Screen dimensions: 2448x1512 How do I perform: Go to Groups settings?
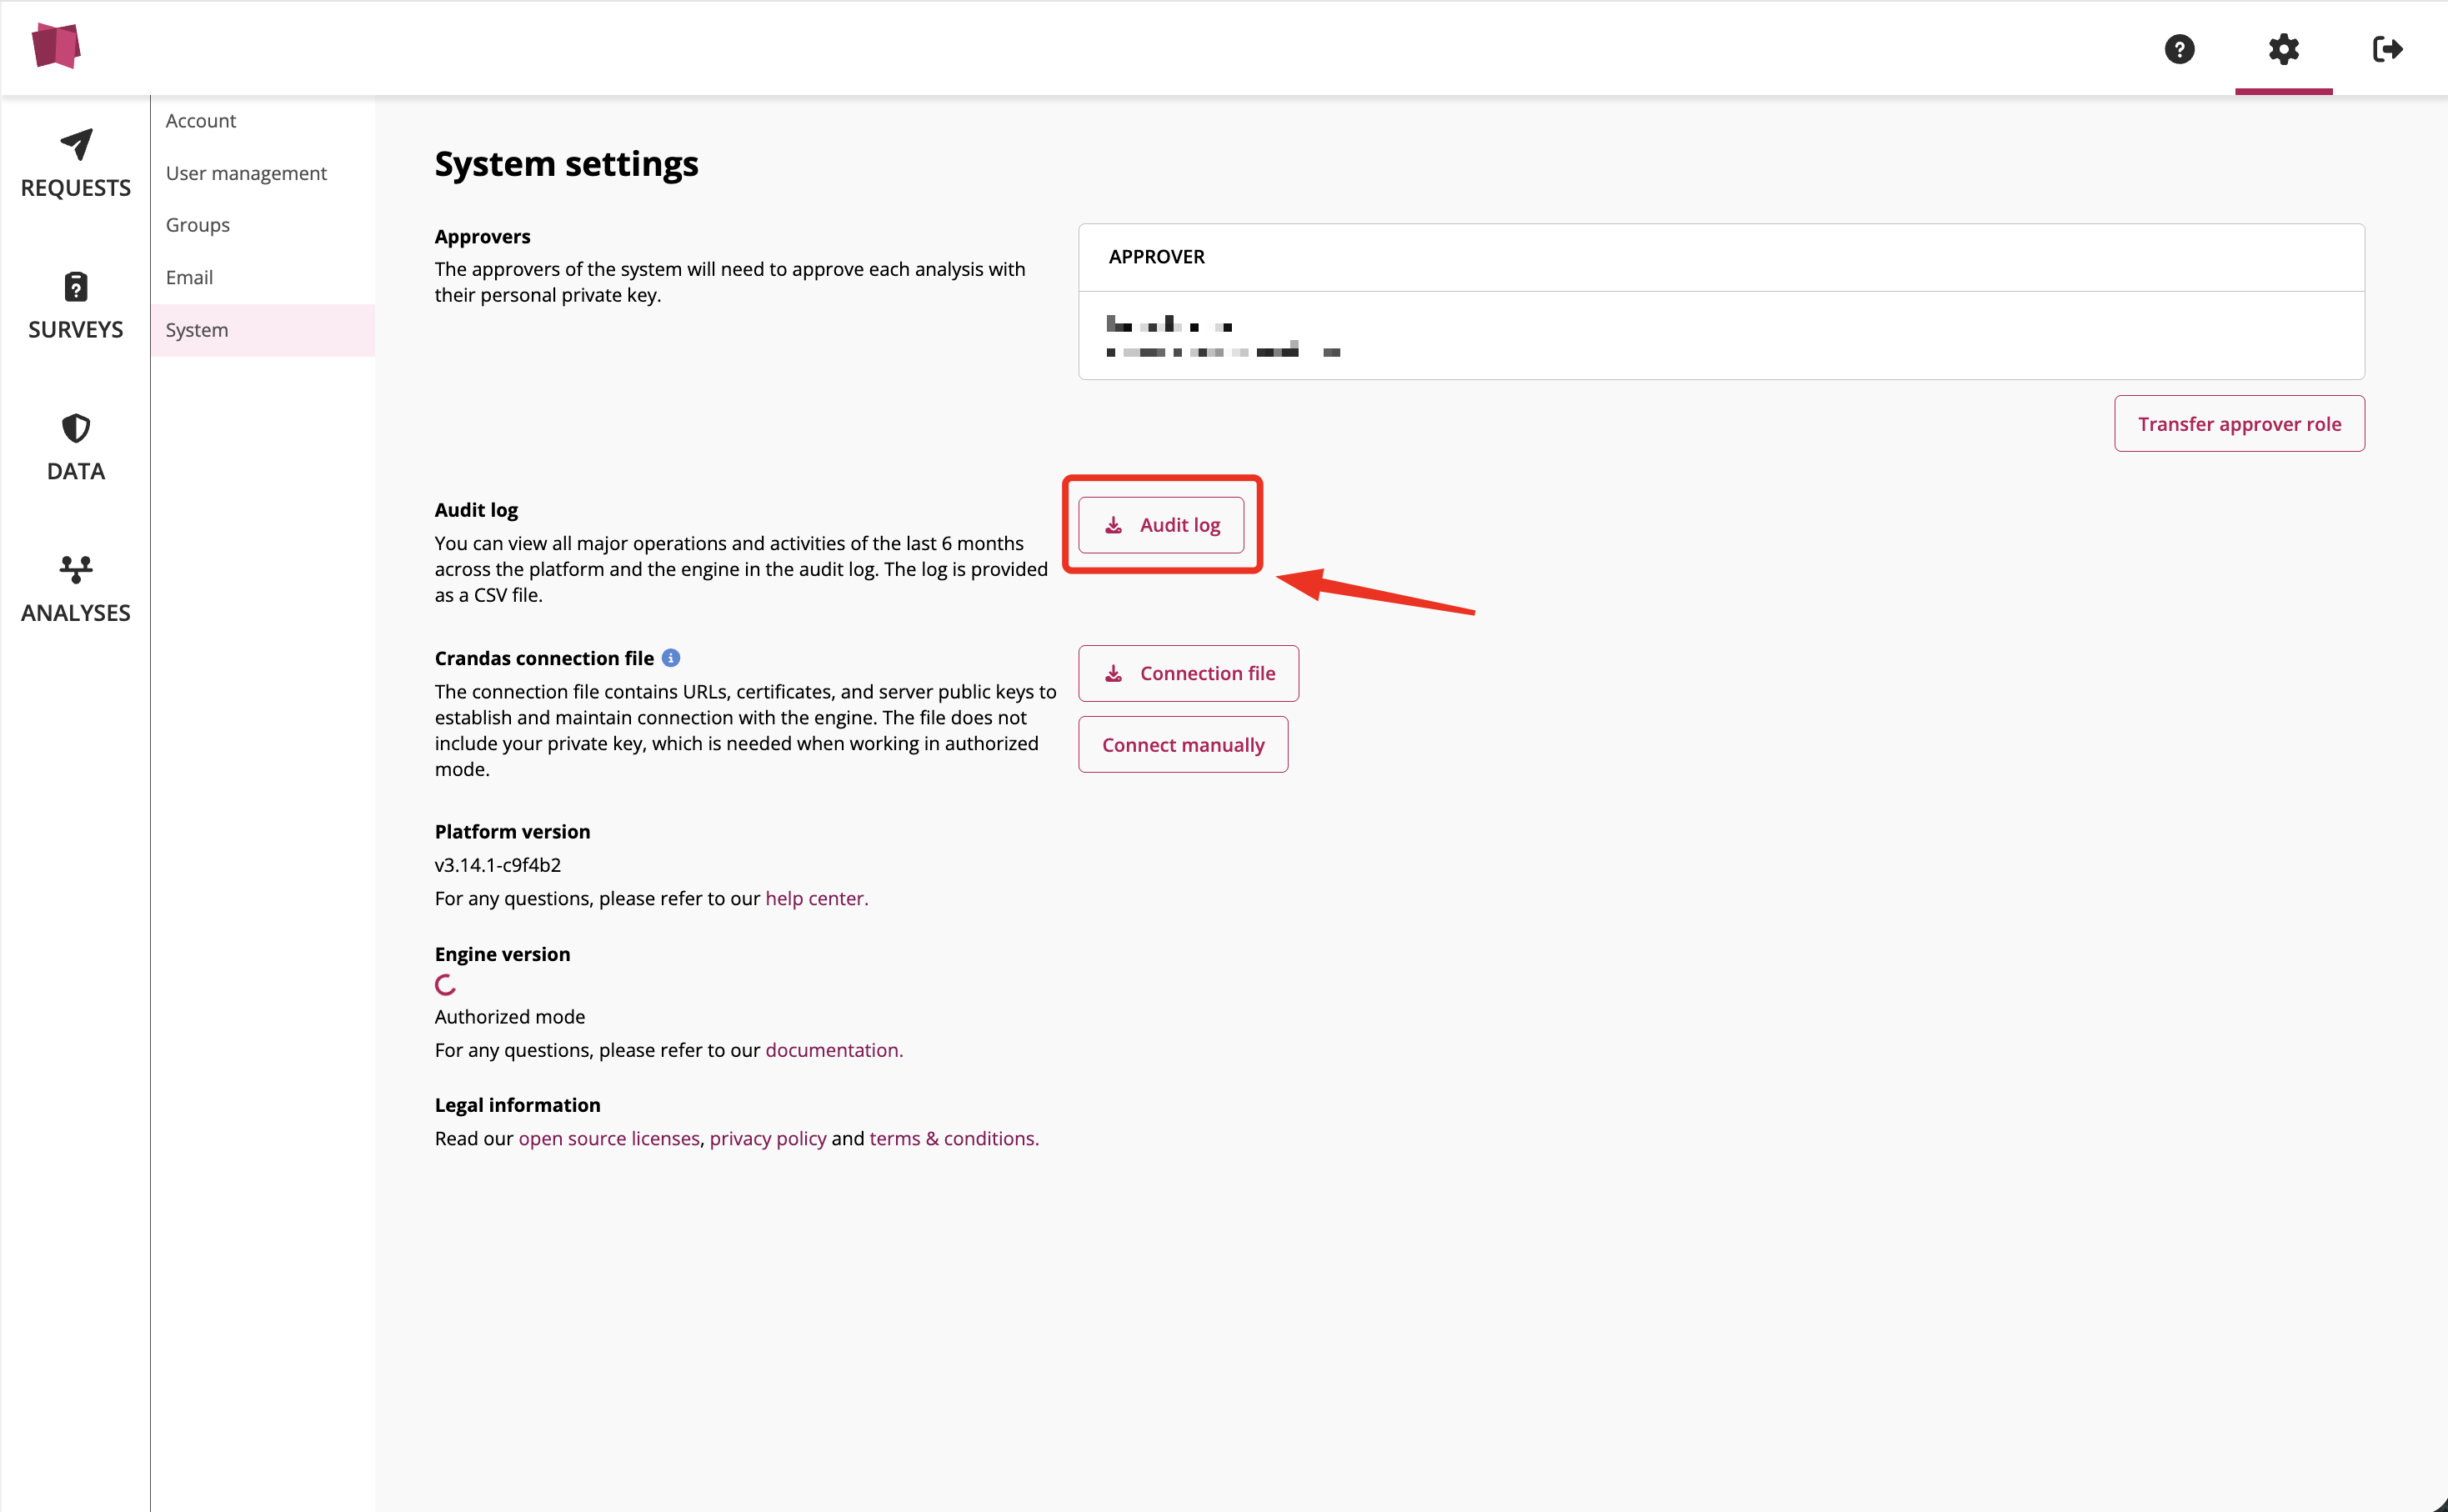(198, 225)
